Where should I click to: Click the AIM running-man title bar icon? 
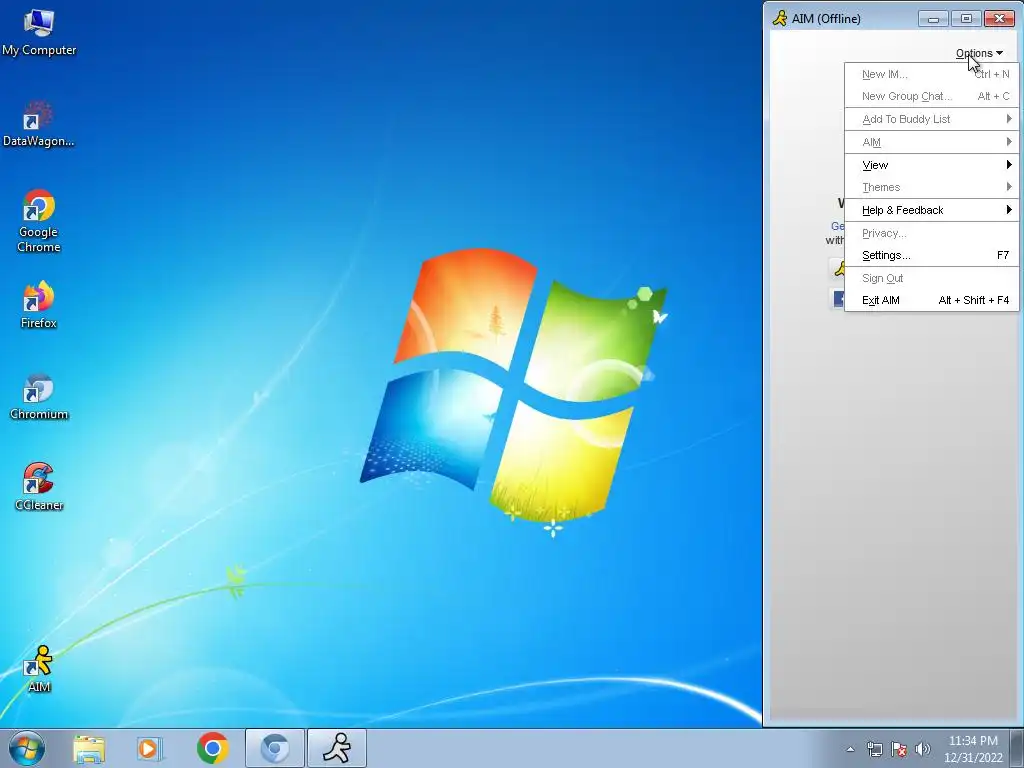[780, 18]
